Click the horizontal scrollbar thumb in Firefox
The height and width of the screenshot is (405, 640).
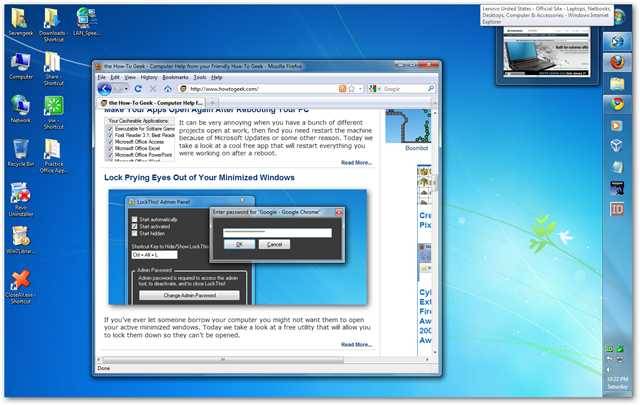223,360
